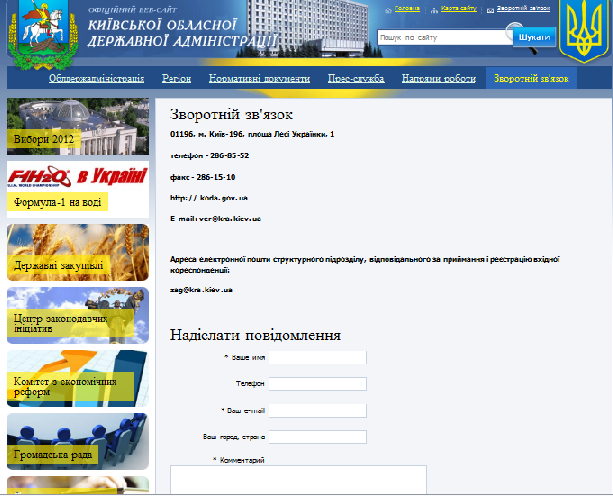Click the Ukrainian trident emblem
This screenshot has height=496, width=613.
coord(583,33)
